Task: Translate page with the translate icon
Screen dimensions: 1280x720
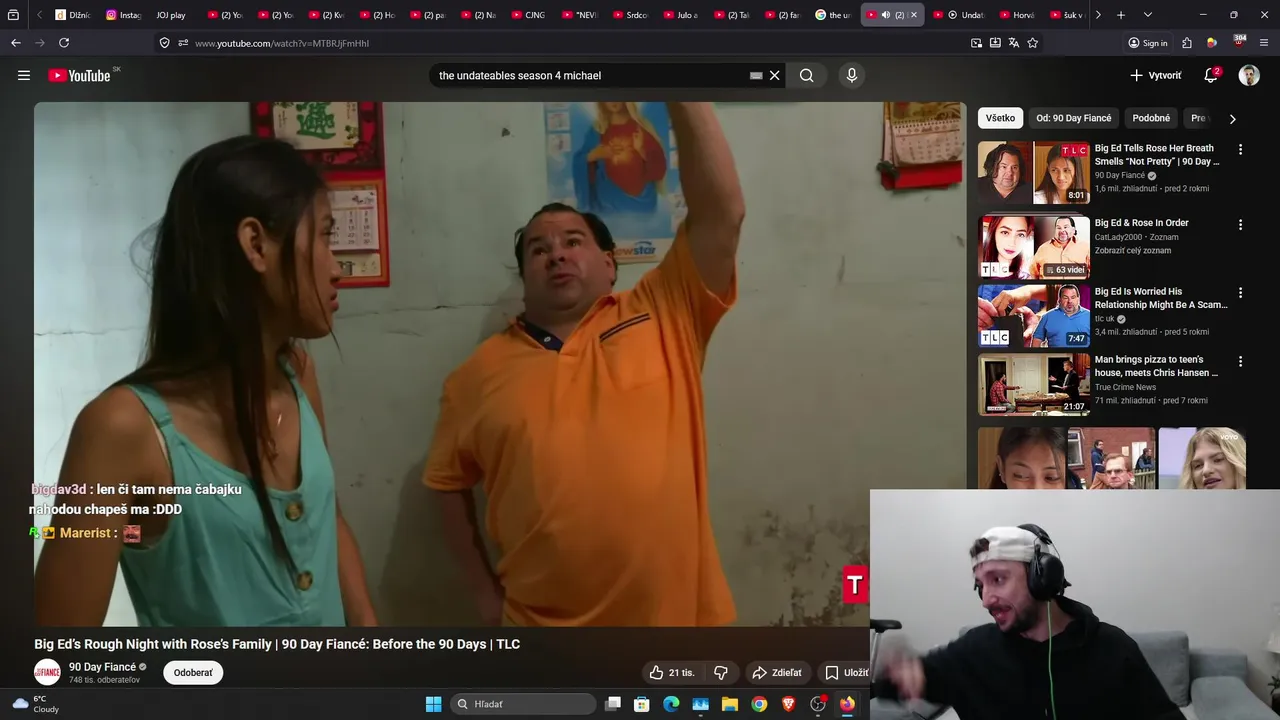Action: tap(1014, 43)
